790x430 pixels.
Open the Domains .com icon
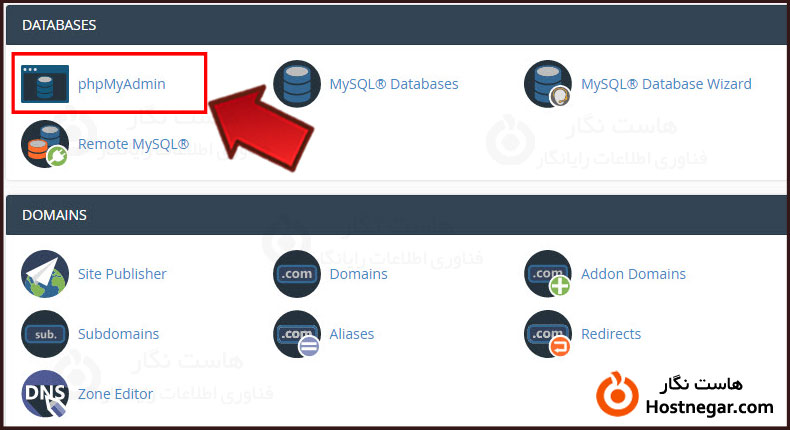(297, 274)
